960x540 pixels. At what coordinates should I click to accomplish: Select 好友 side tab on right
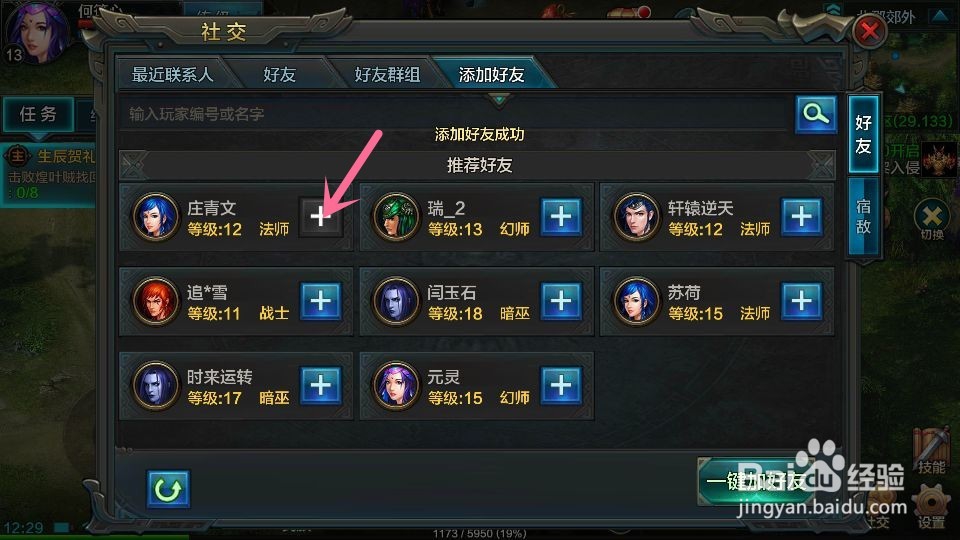point(863,135)
